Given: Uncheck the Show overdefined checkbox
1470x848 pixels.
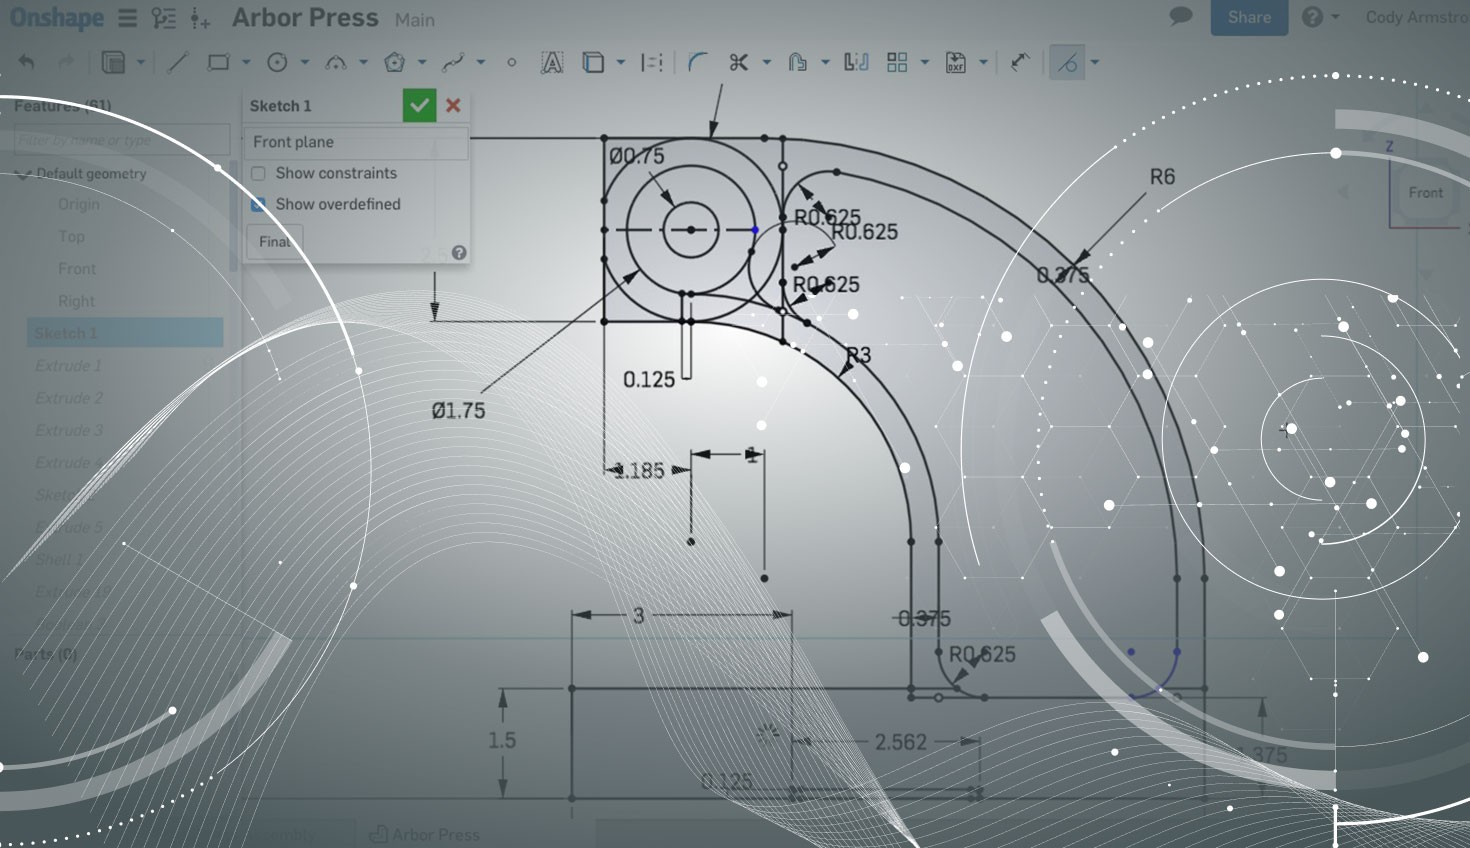Looking at the screenshot, I should tap(258, 204).
